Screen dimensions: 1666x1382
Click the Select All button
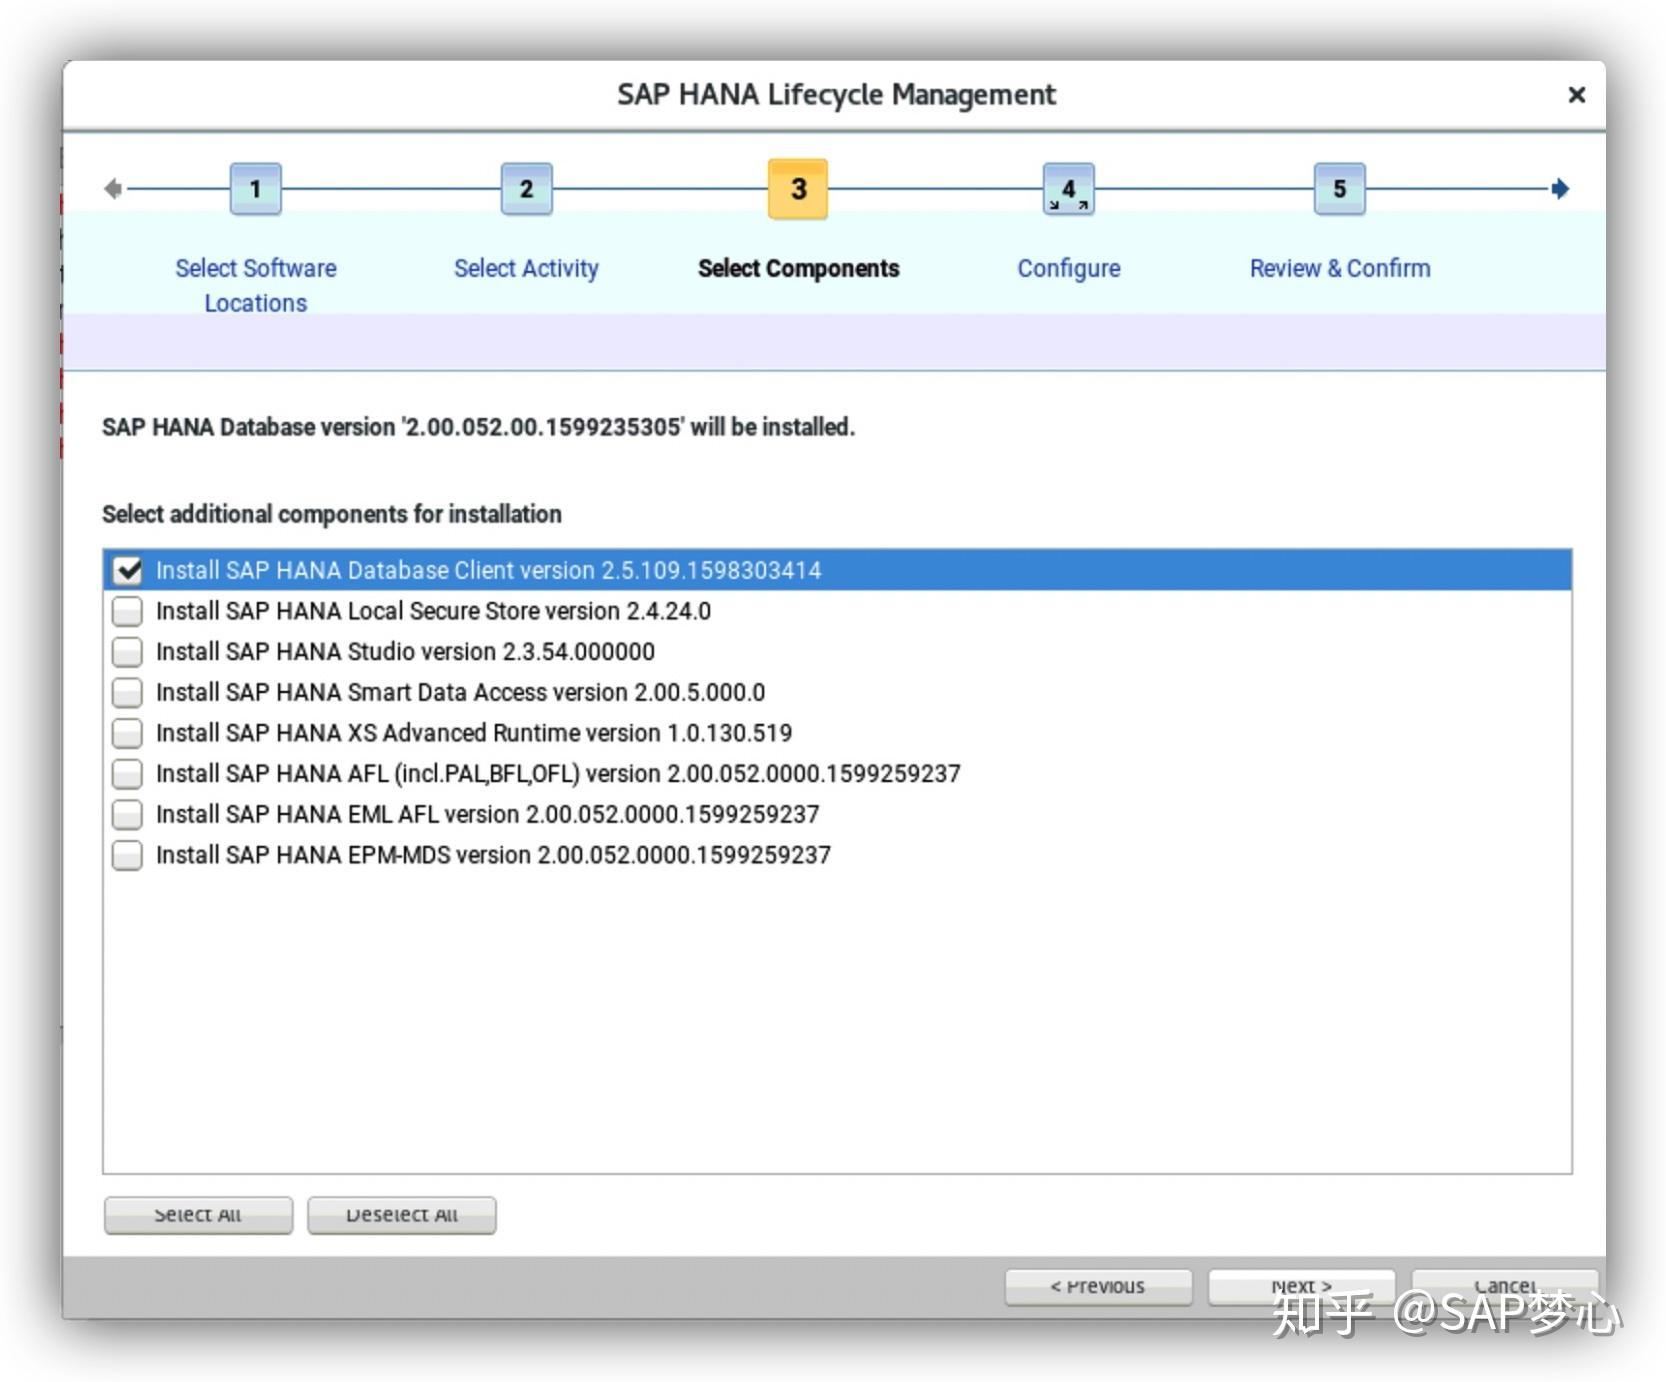[198, 1215]
